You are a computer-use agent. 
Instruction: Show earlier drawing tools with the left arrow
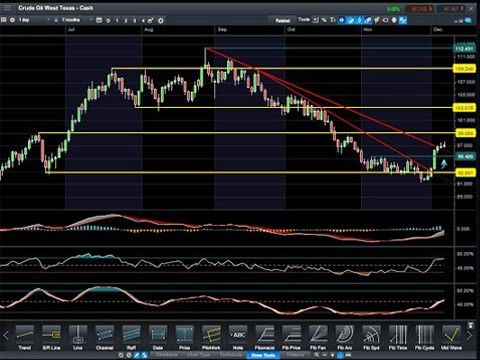click(x=6, y=335)
